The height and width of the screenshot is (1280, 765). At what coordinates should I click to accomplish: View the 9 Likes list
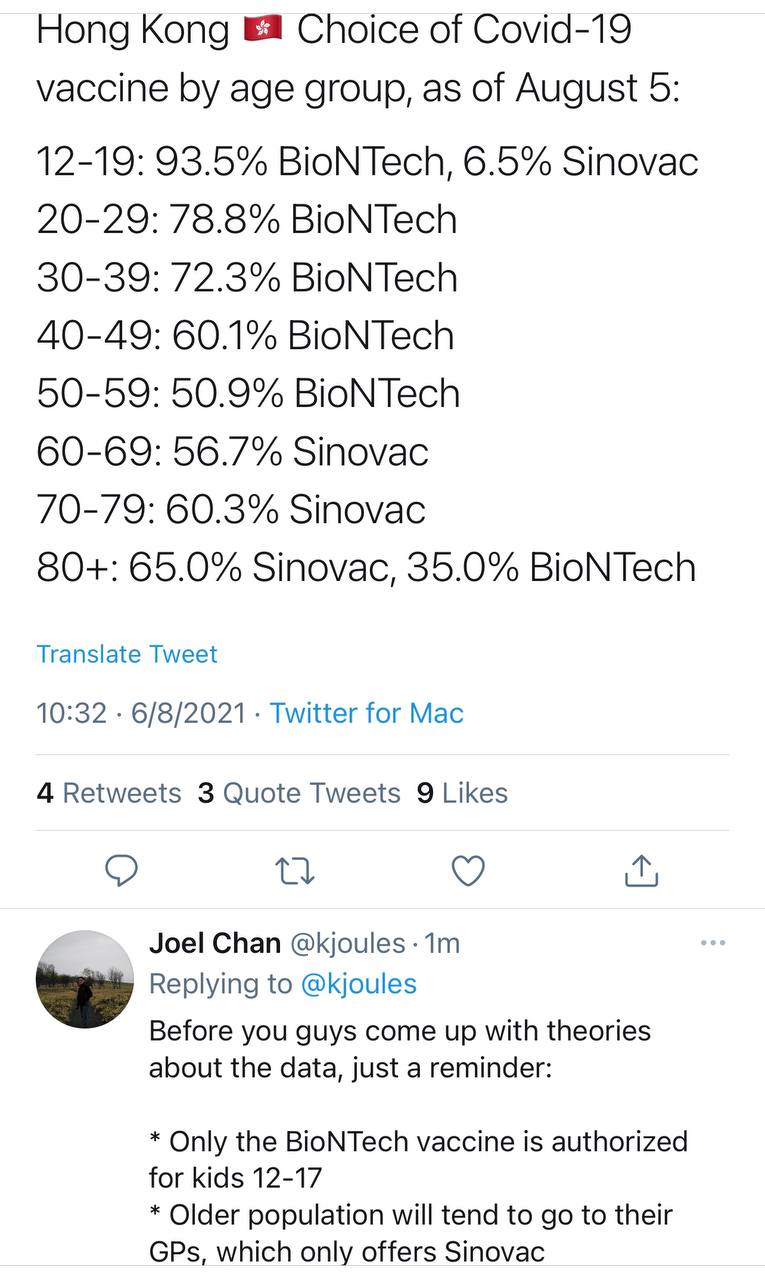(x=462, y=793)
